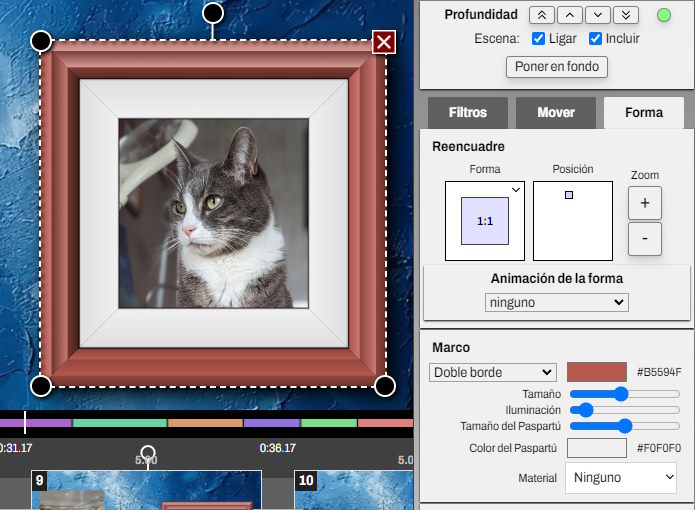The height and width of the screenshot is (510, 695).
Task: Move layer up one depth level
Action: [569, 15]
